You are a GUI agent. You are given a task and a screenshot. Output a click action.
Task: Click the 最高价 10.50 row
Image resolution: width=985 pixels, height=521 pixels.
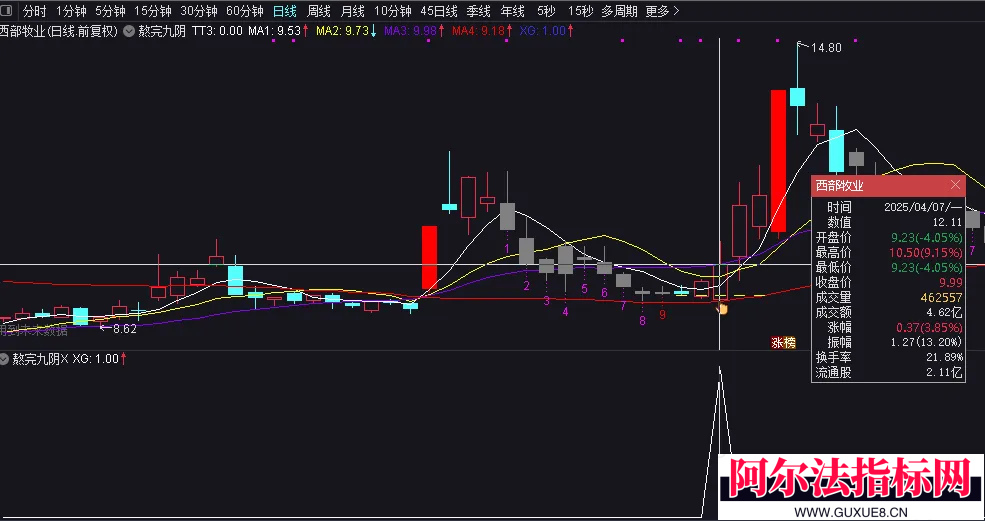point(888,253)
